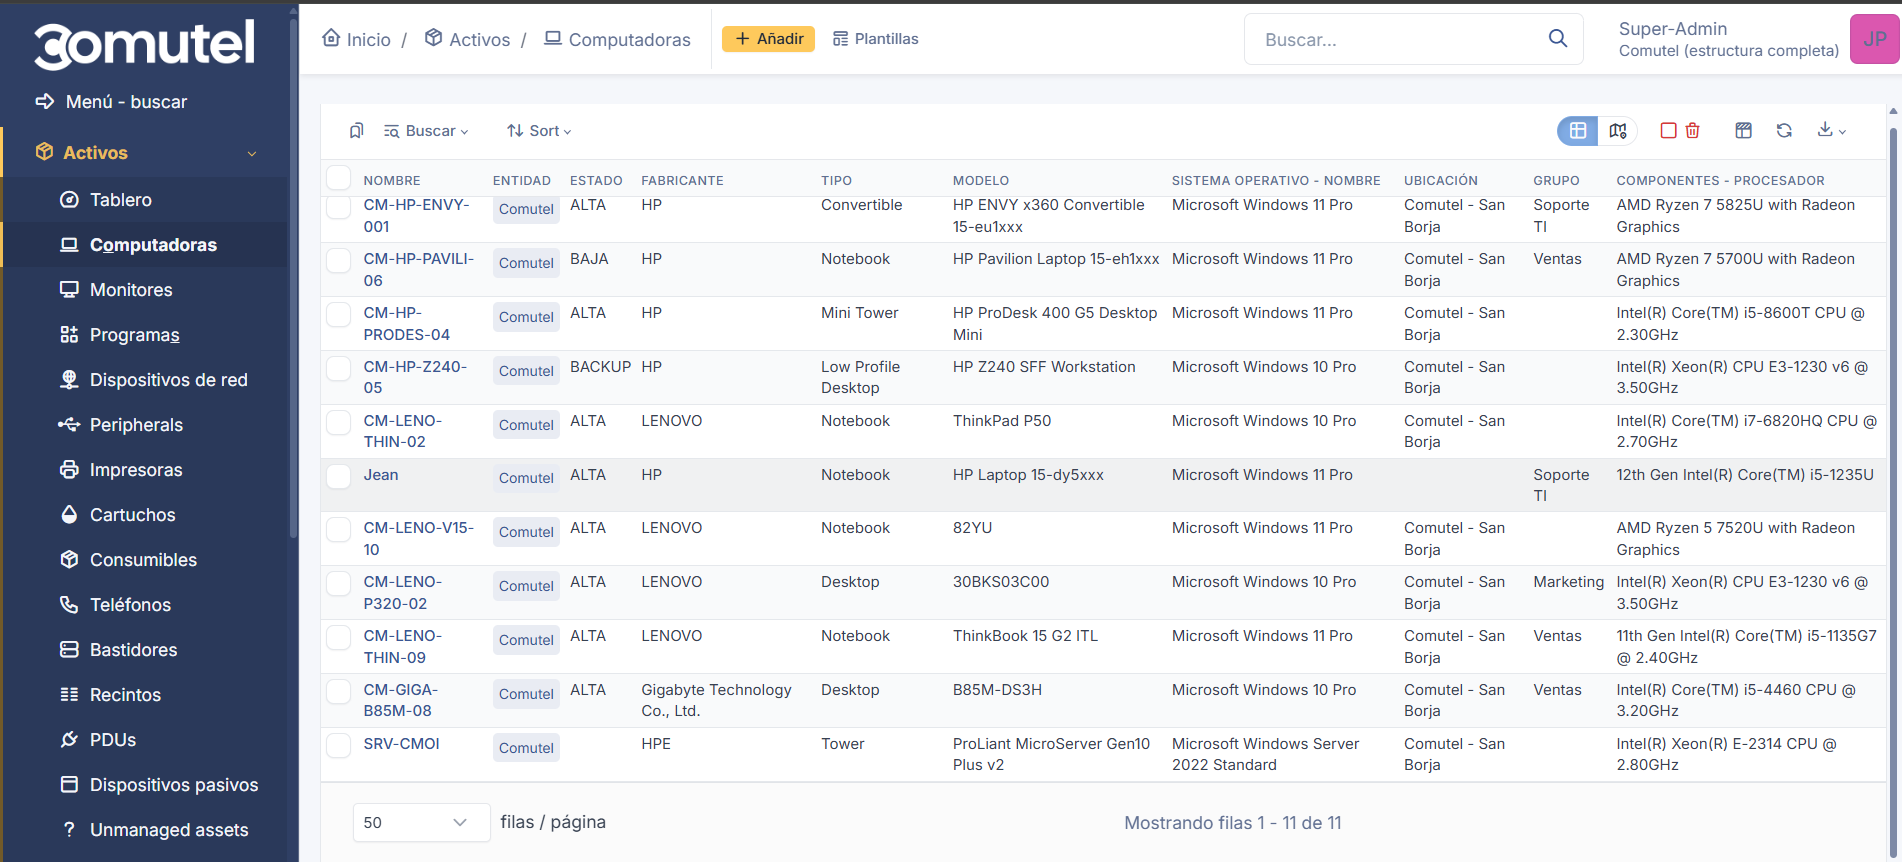The image size is (1902, 862).
Task: Click the Recintos list icon
Action: (x=69, y=695)
